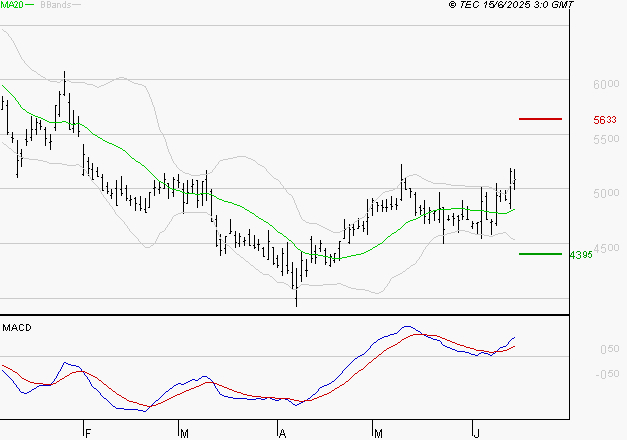Screen dimensions: 627x440
Task: Click the 050 label on MACD axis
Action: [x=606, y=350]
